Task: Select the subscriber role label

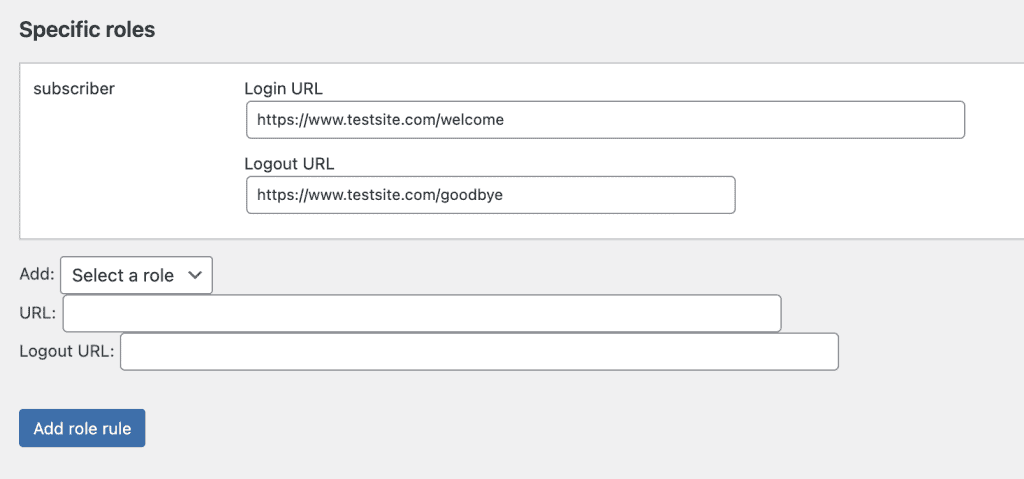Action: point(74,88)
